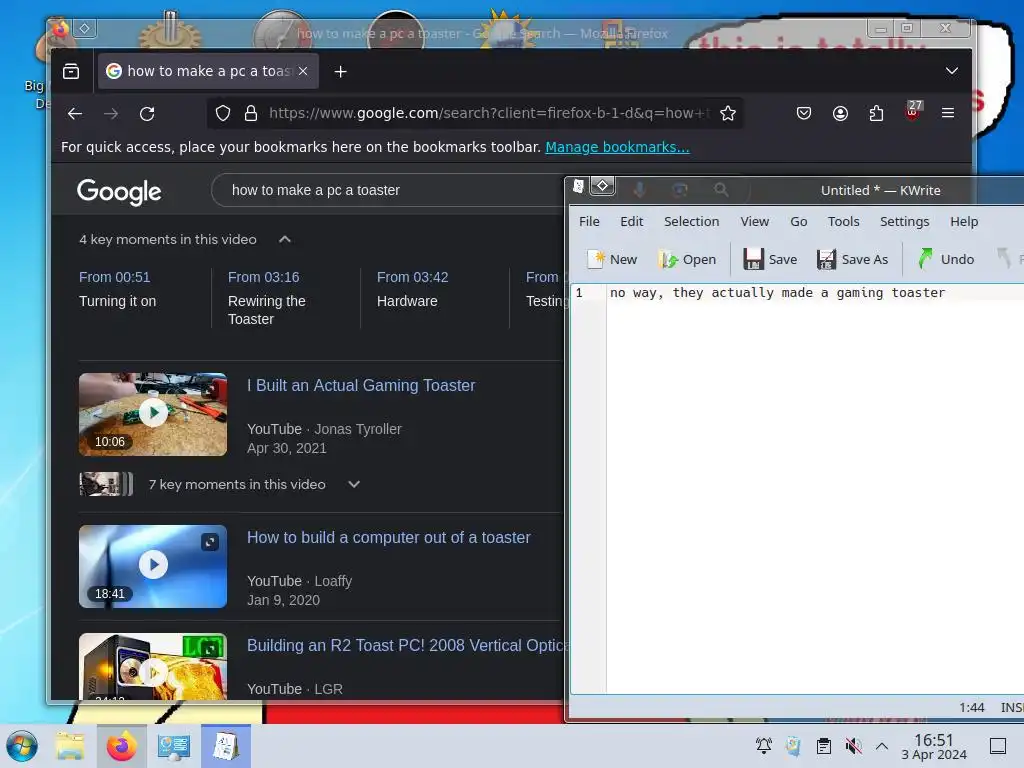This screenshot has height=768, width=1024.
Task: Create New document in KWrite
Action: [612, 259]
